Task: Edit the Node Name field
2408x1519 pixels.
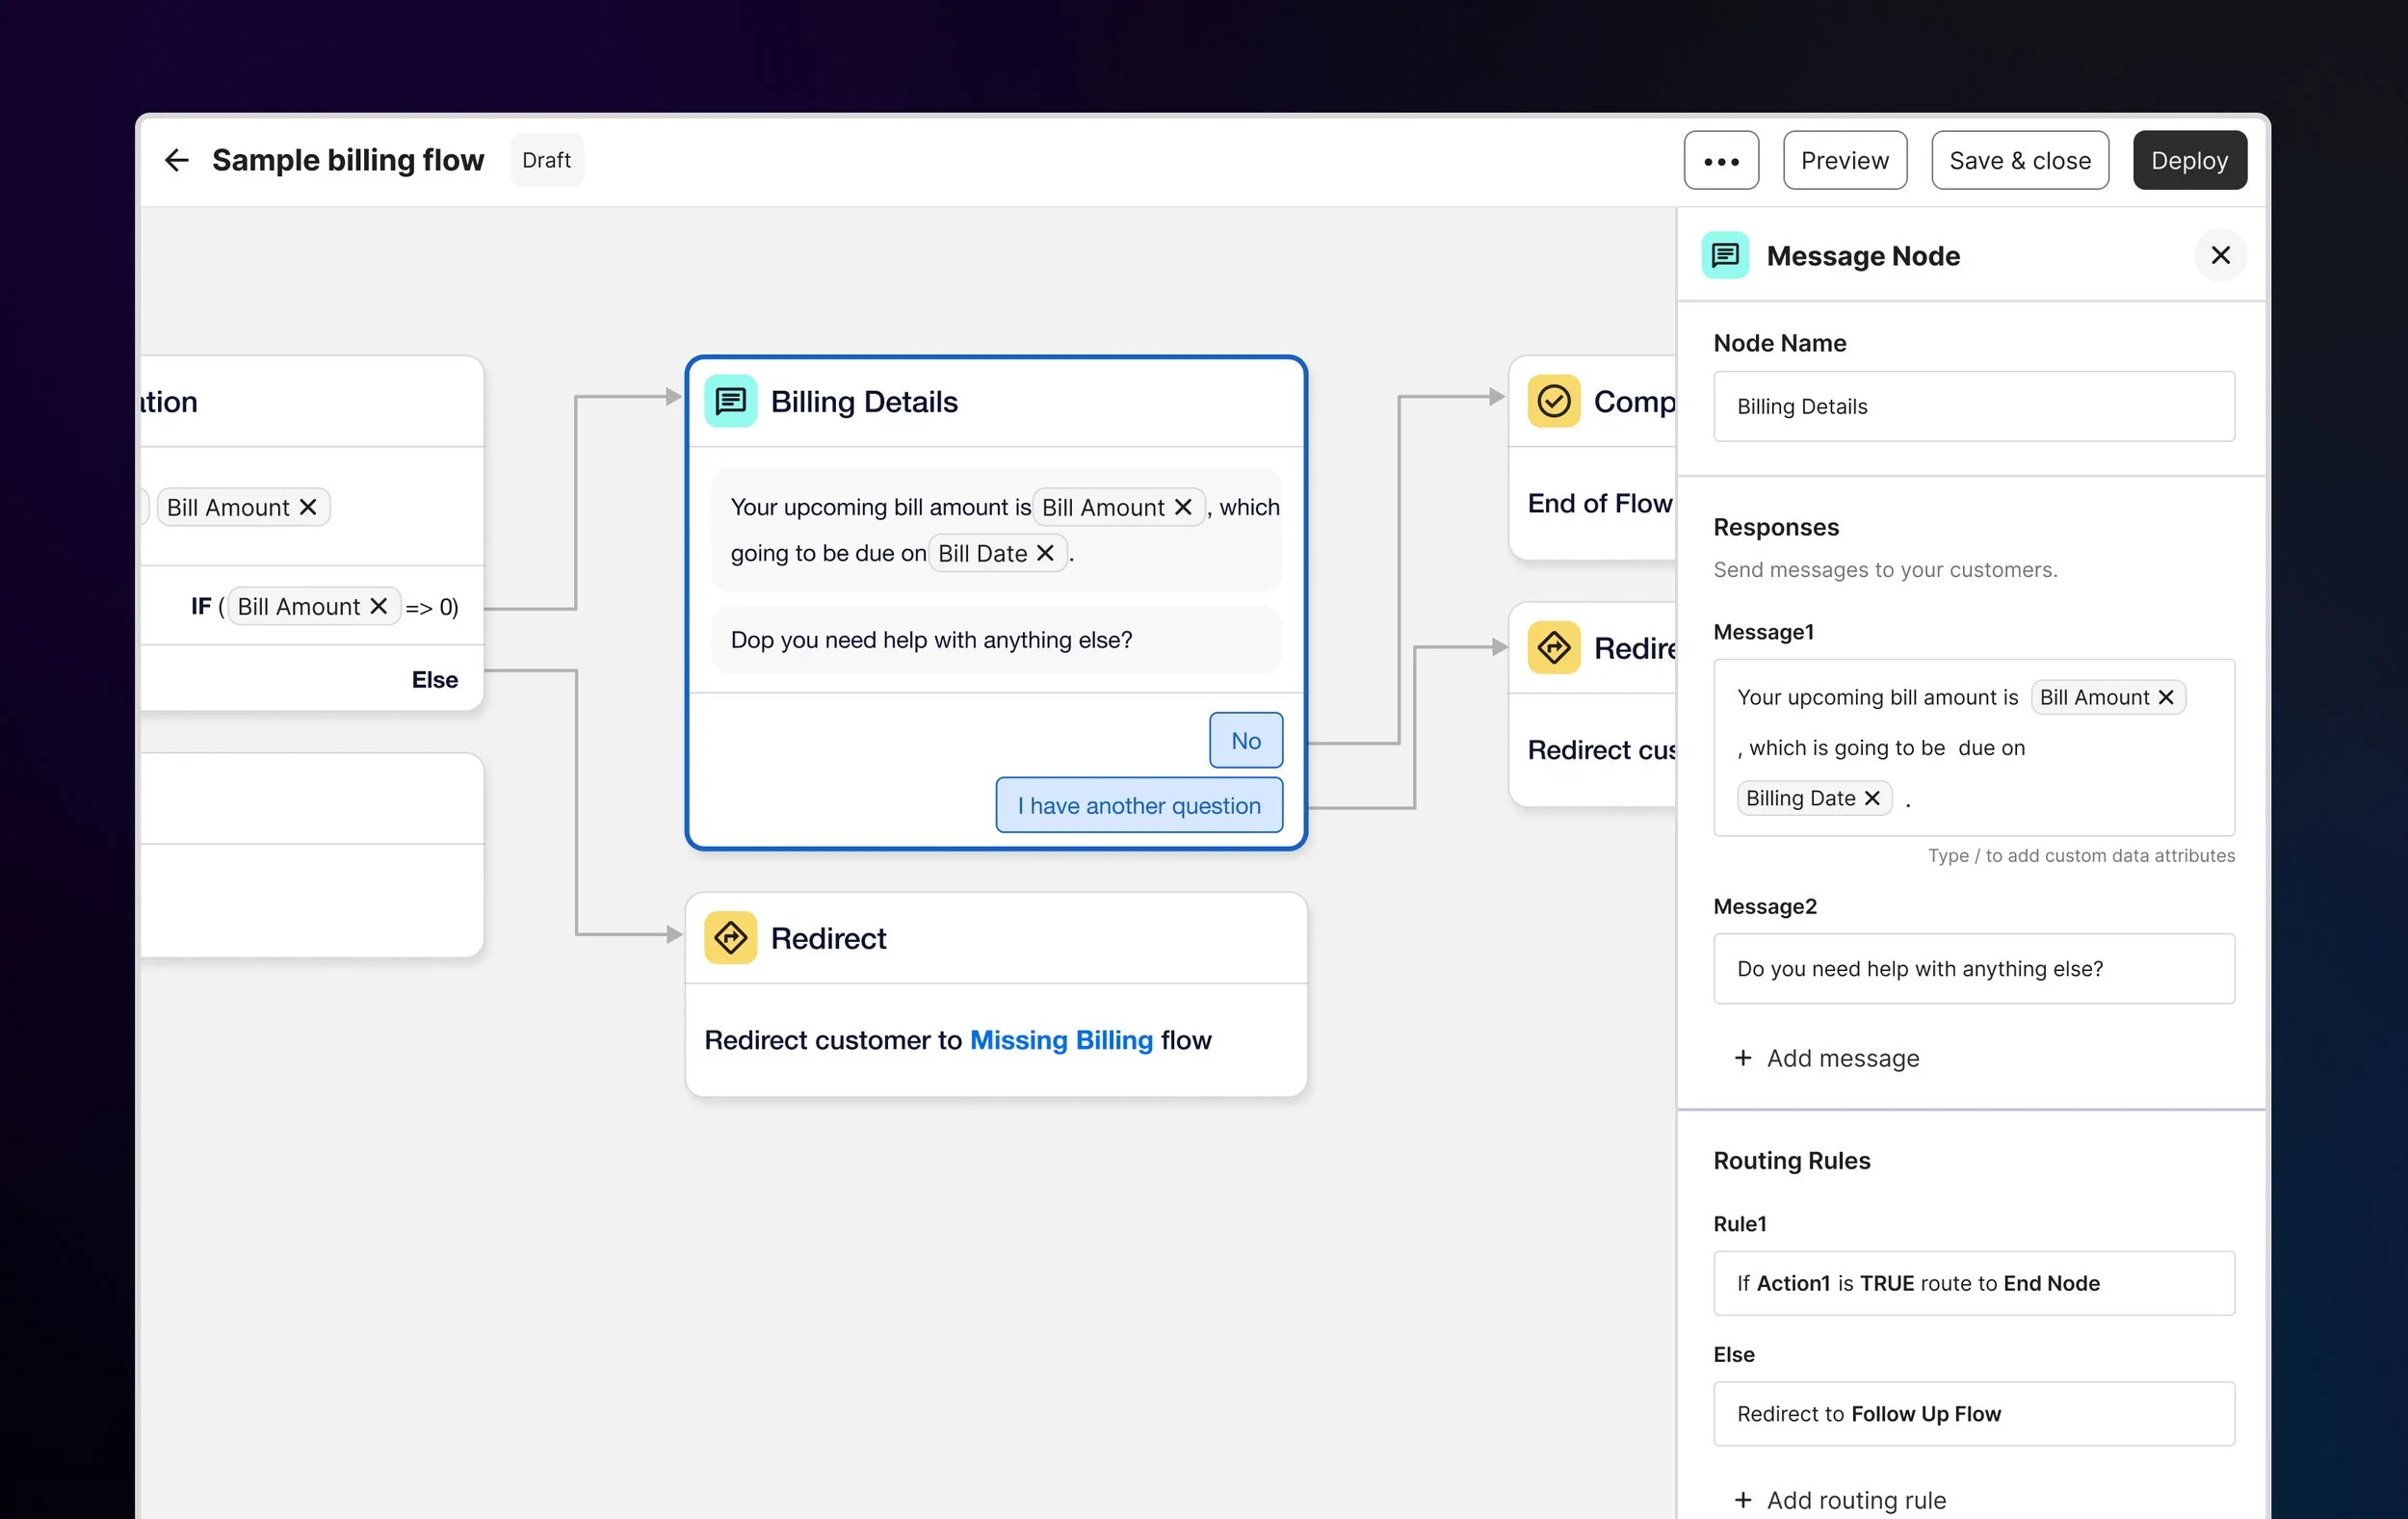Action: tap(1974, 406)
